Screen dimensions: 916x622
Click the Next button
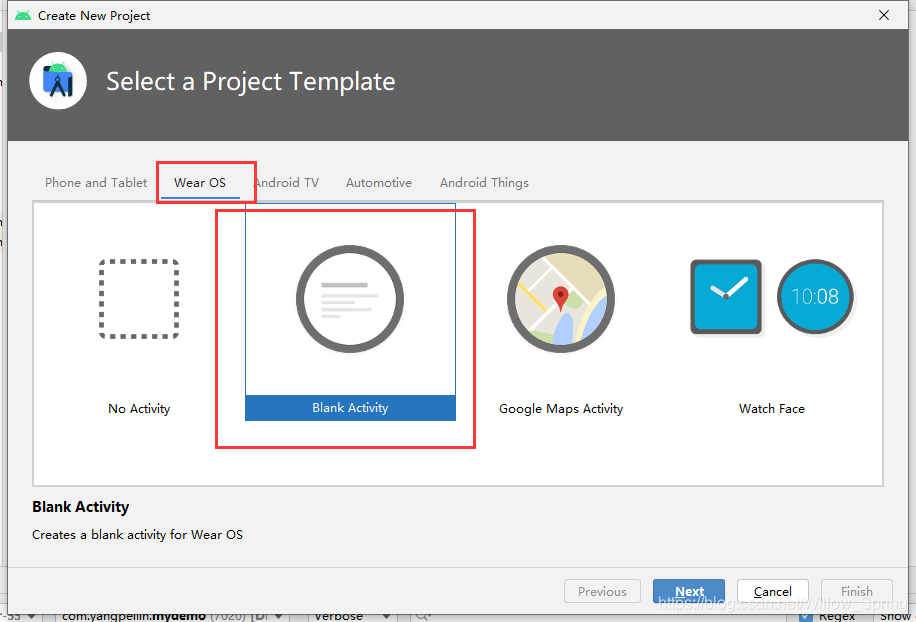(689, 591)
